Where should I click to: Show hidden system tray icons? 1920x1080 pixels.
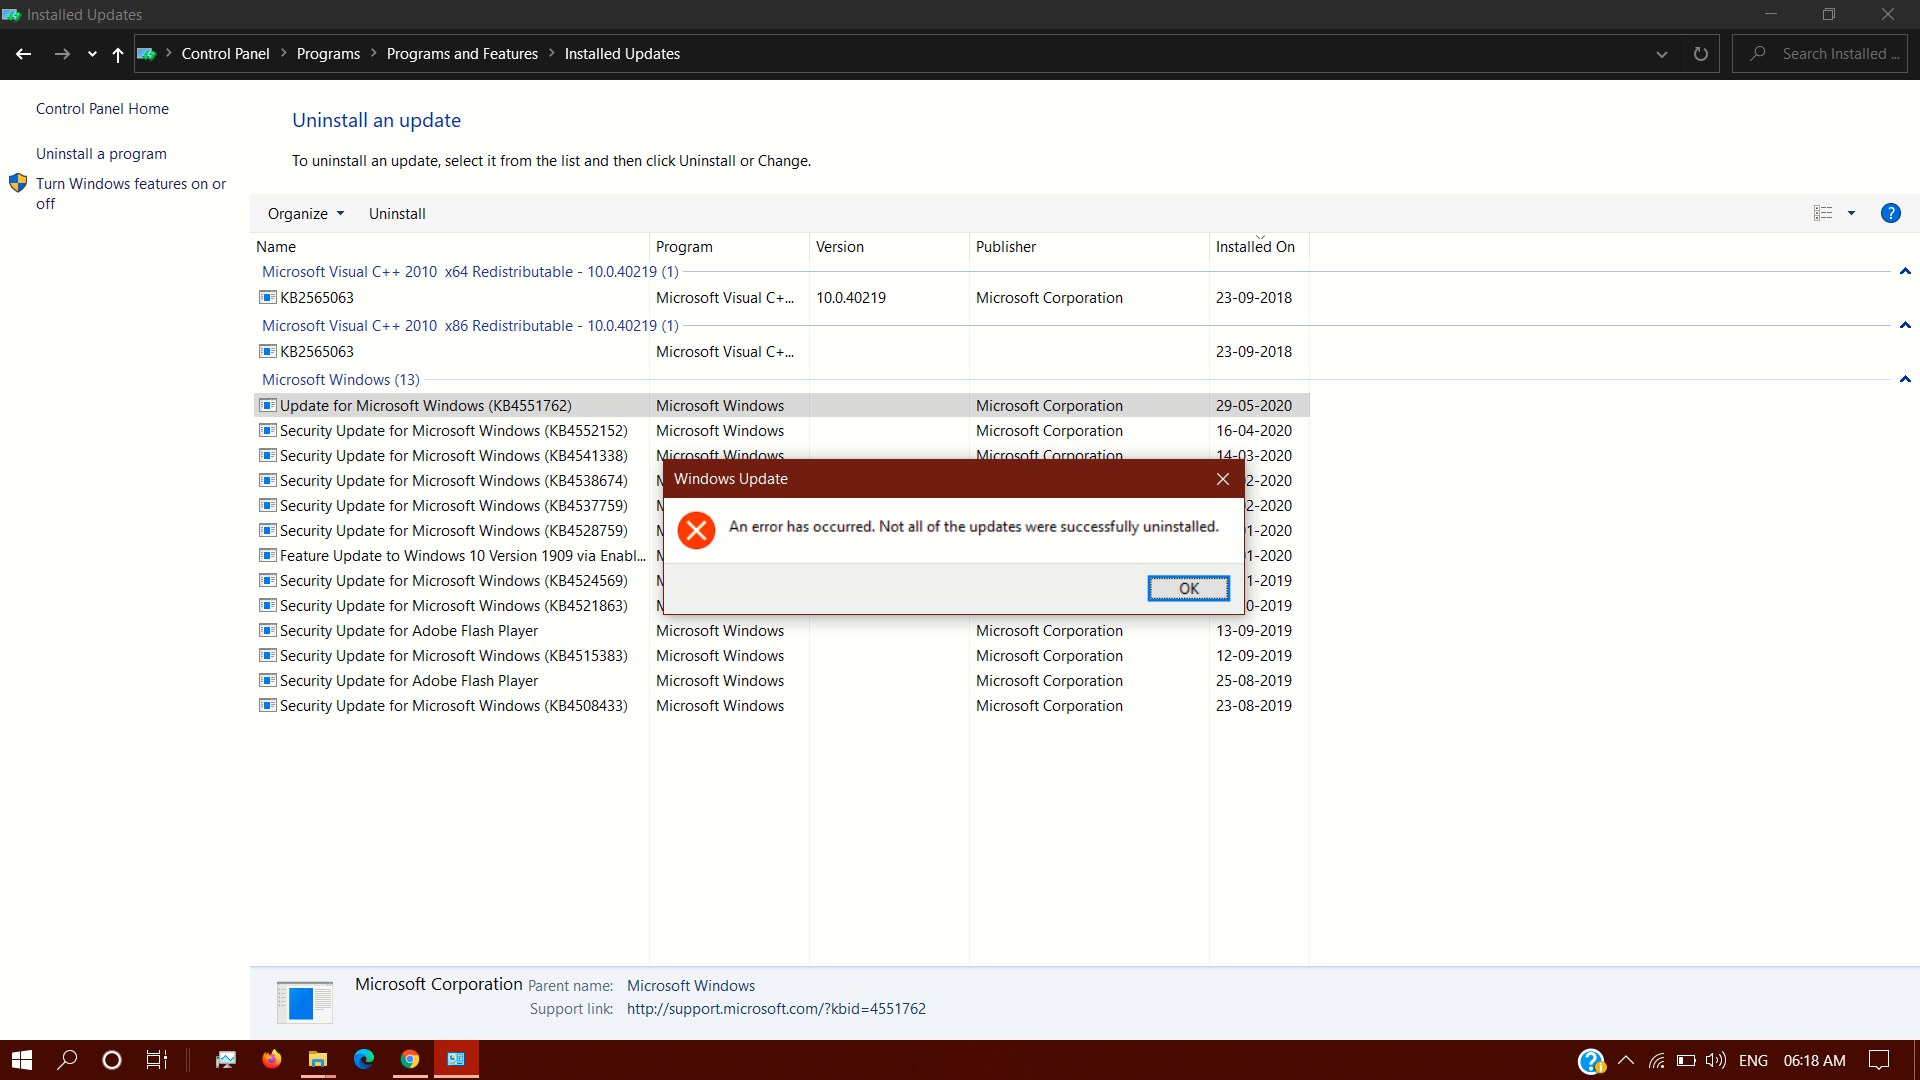[x=1626, y=1061]
